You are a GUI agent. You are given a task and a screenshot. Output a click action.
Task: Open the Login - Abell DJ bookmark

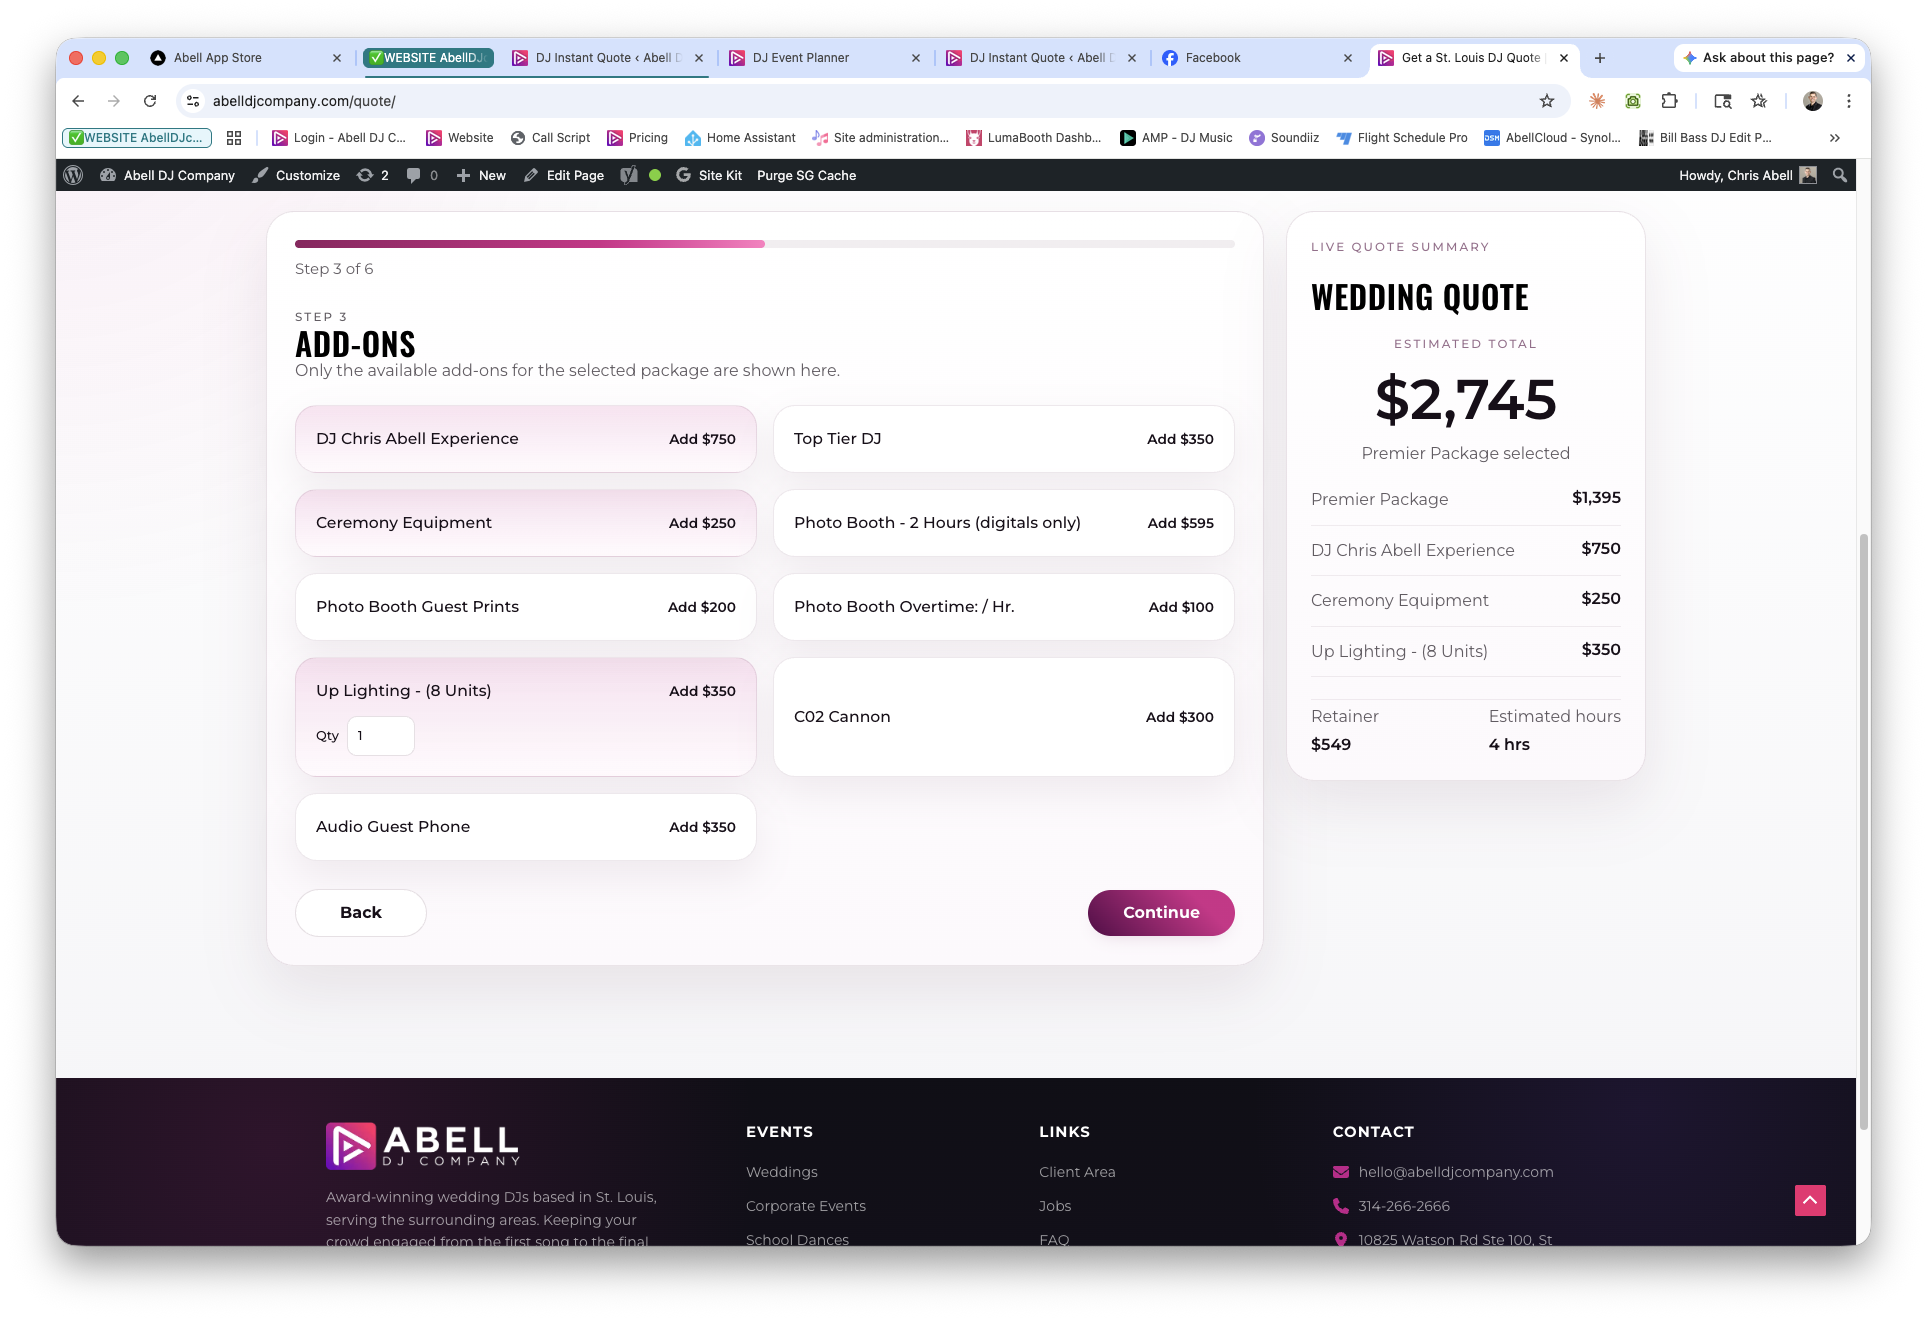339,138
